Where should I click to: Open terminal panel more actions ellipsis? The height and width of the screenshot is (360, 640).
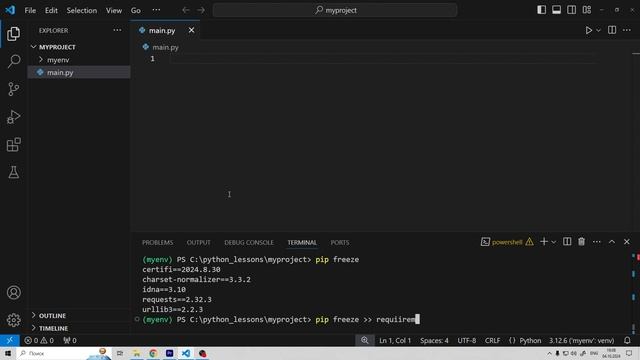pos(597,242)
